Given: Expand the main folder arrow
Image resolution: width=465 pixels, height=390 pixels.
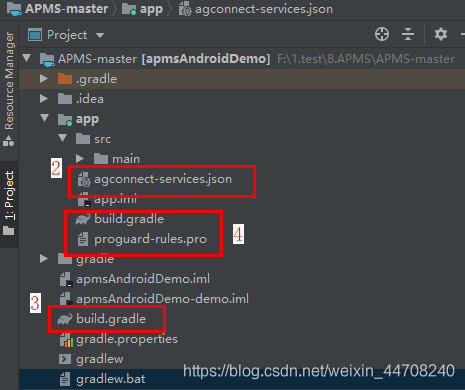Looking at the screenshot, I should click(x=80, y=159).
